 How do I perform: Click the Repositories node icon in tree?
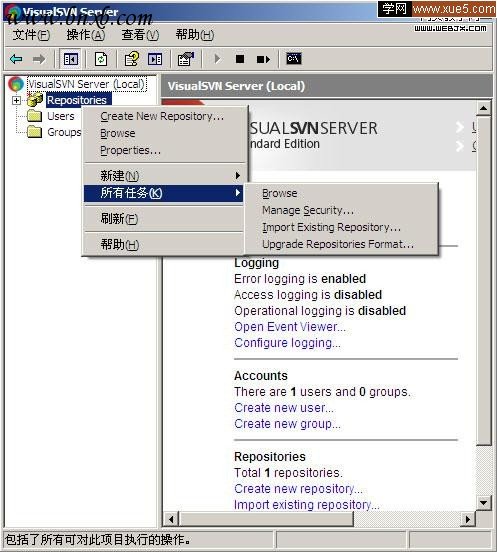pyautogui.click(x=35, y=100)
